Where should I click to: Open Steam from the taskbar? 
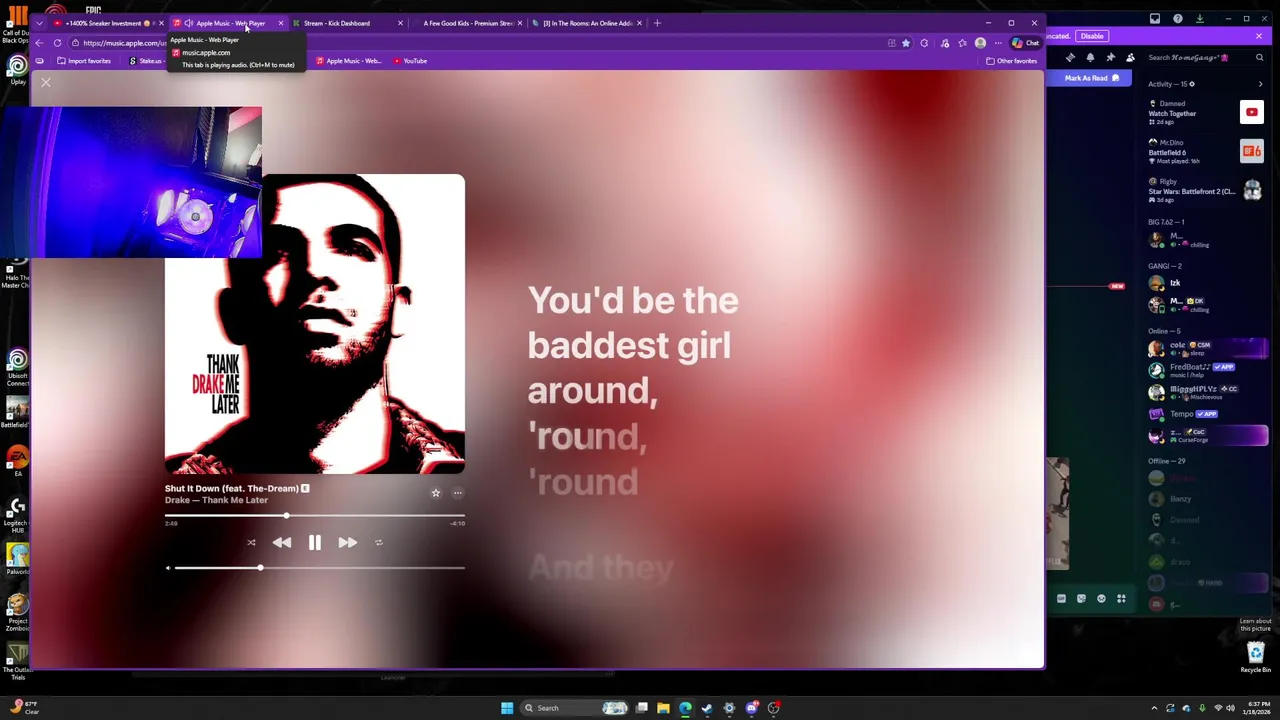(707, 708)
